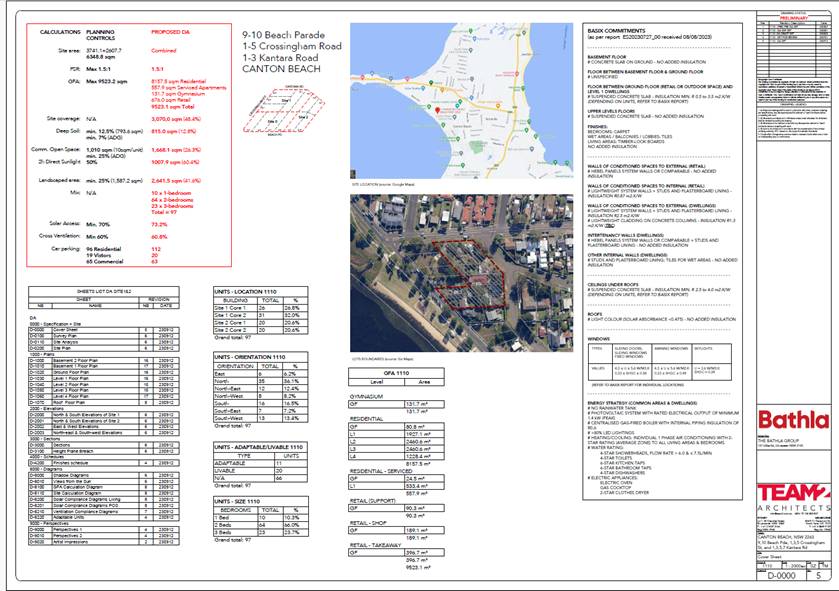
Task: Click the orange pin along the main road
Action: point(442,90)
